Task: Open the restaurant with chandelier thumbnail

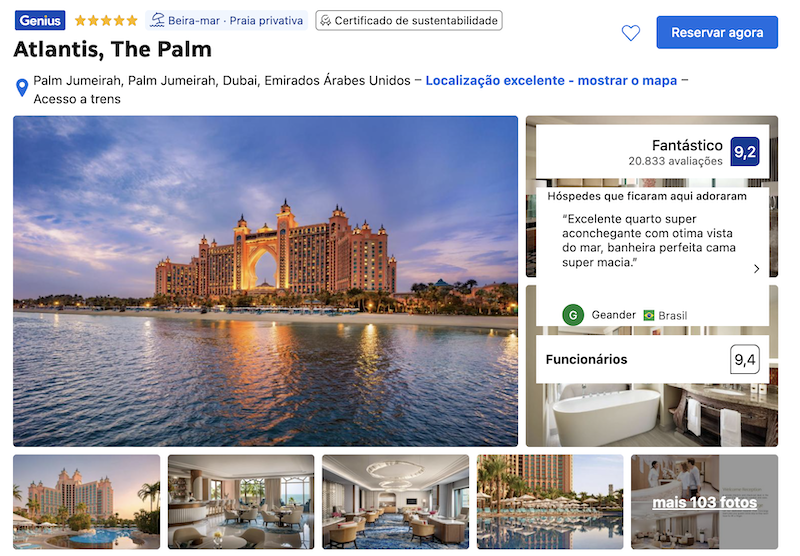Action: coord(395,501)
